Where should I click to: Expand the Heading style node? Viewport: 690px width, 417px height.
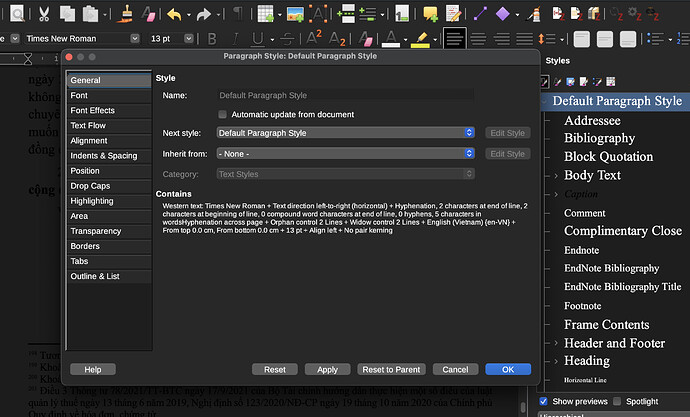556,361
